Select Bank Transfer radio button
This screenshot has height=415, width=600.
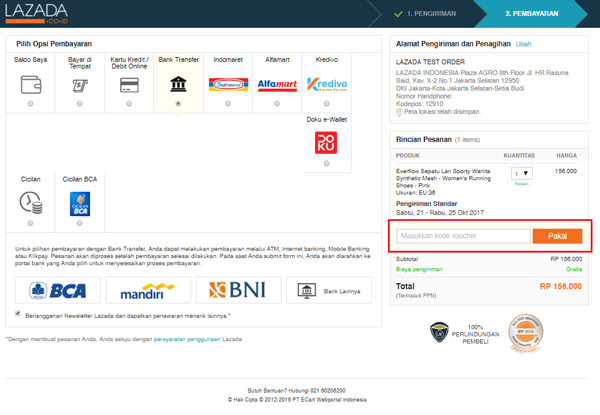pos(178,104)
